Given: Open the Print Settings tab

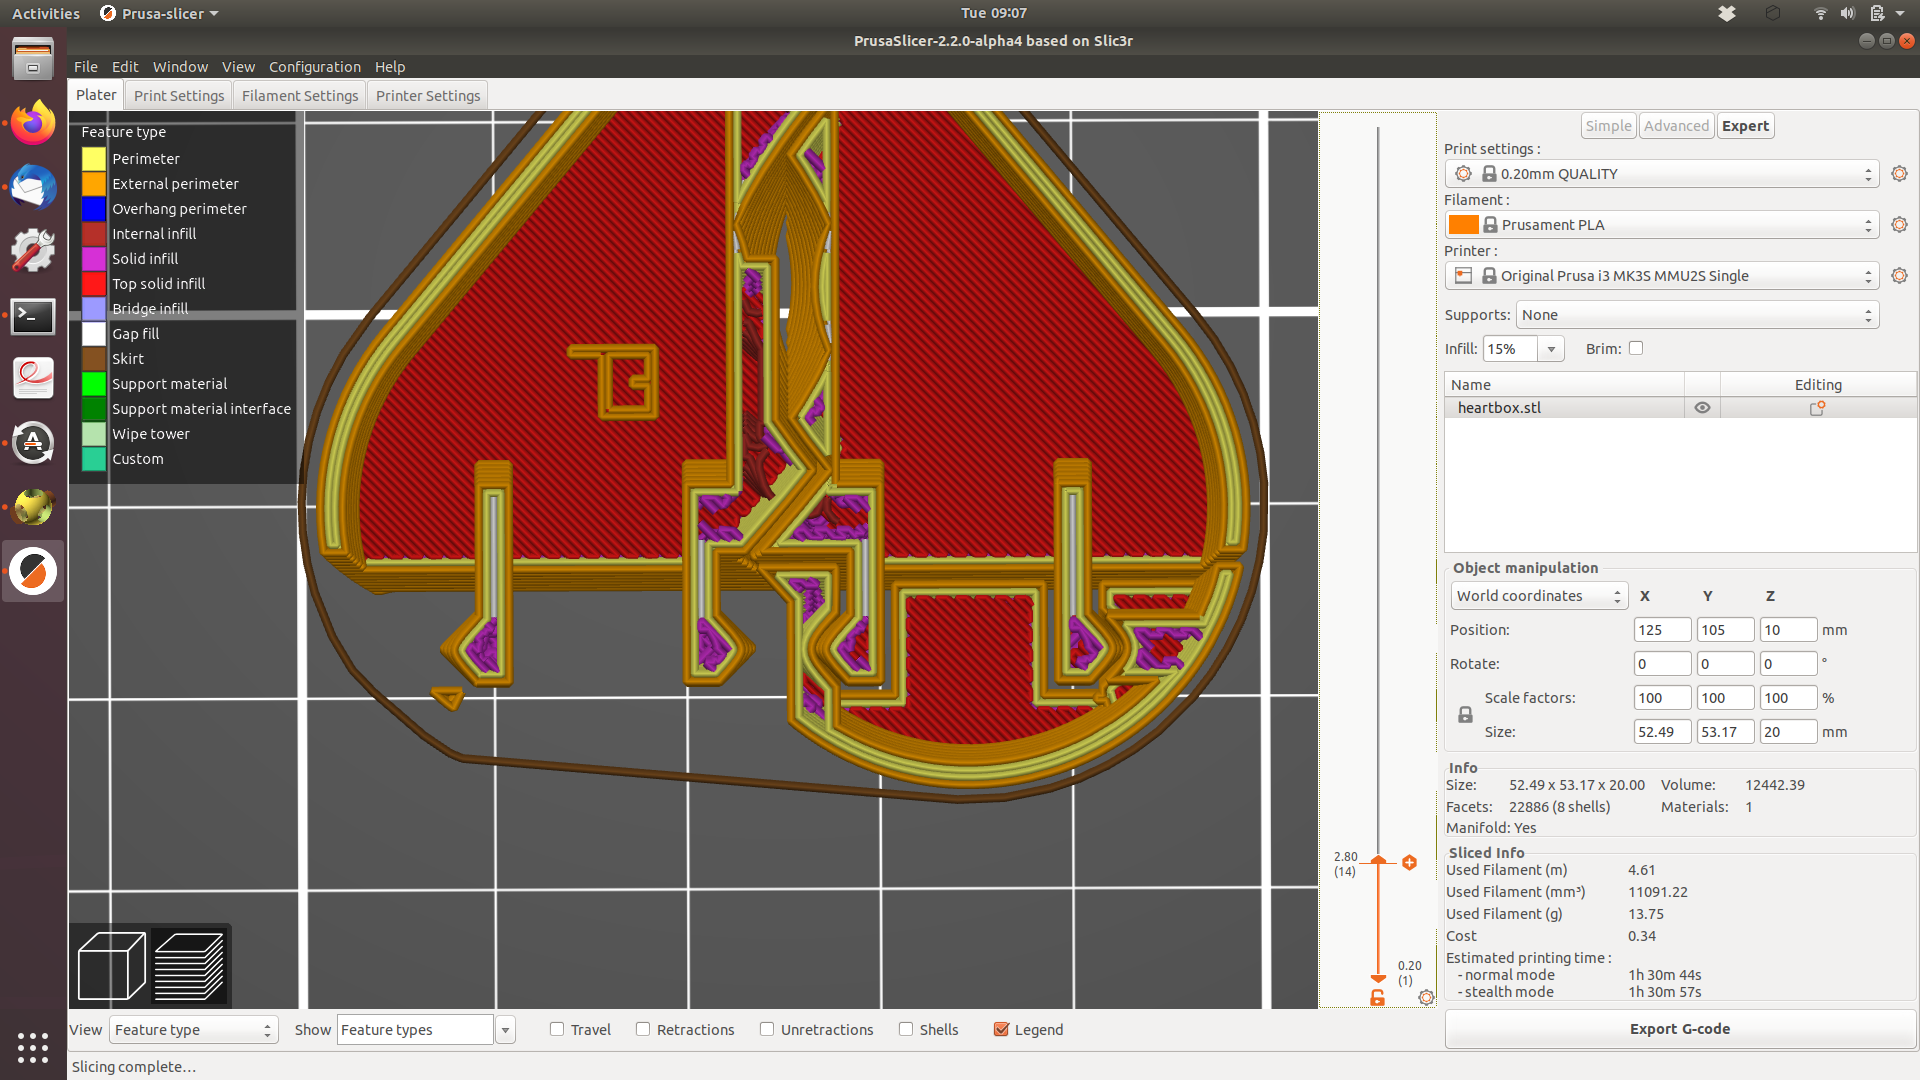Looking at the screenshot, I should pos(179,96).
